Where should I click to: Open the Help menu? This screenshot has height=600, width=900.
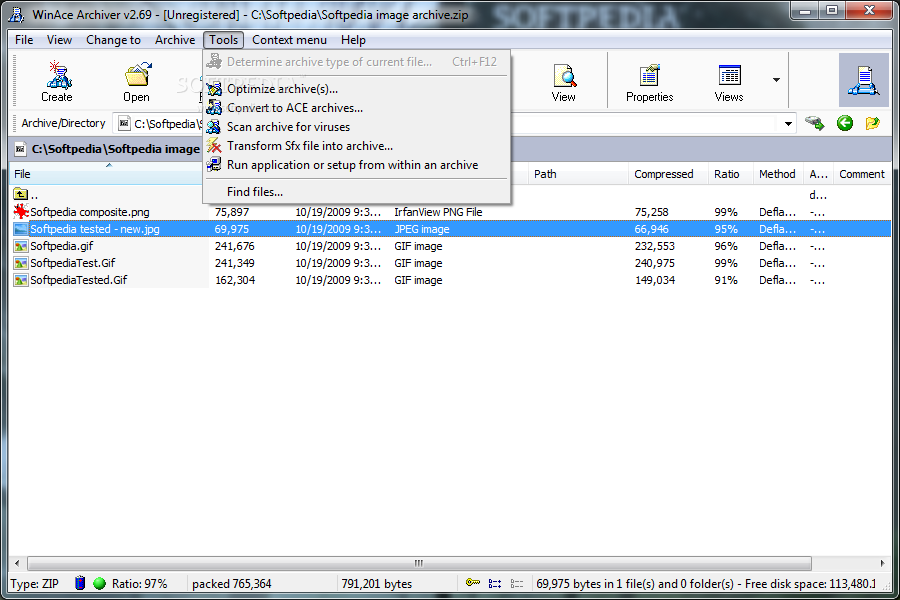pyautogui.click(x=353, y=40)
